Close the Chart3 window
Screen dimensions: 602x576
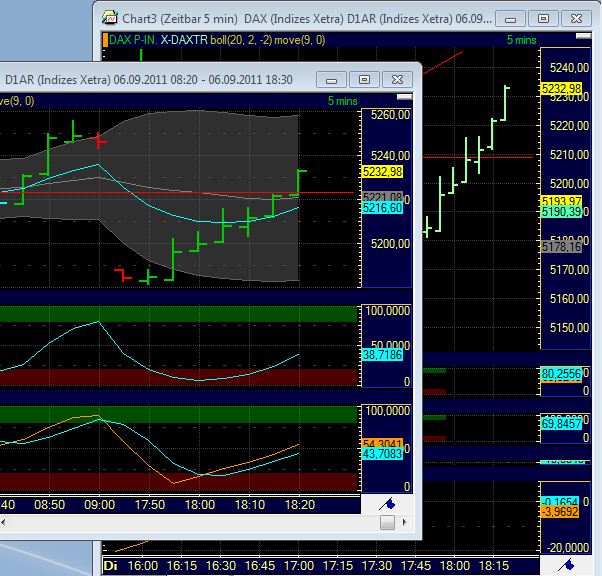[576, 19]
